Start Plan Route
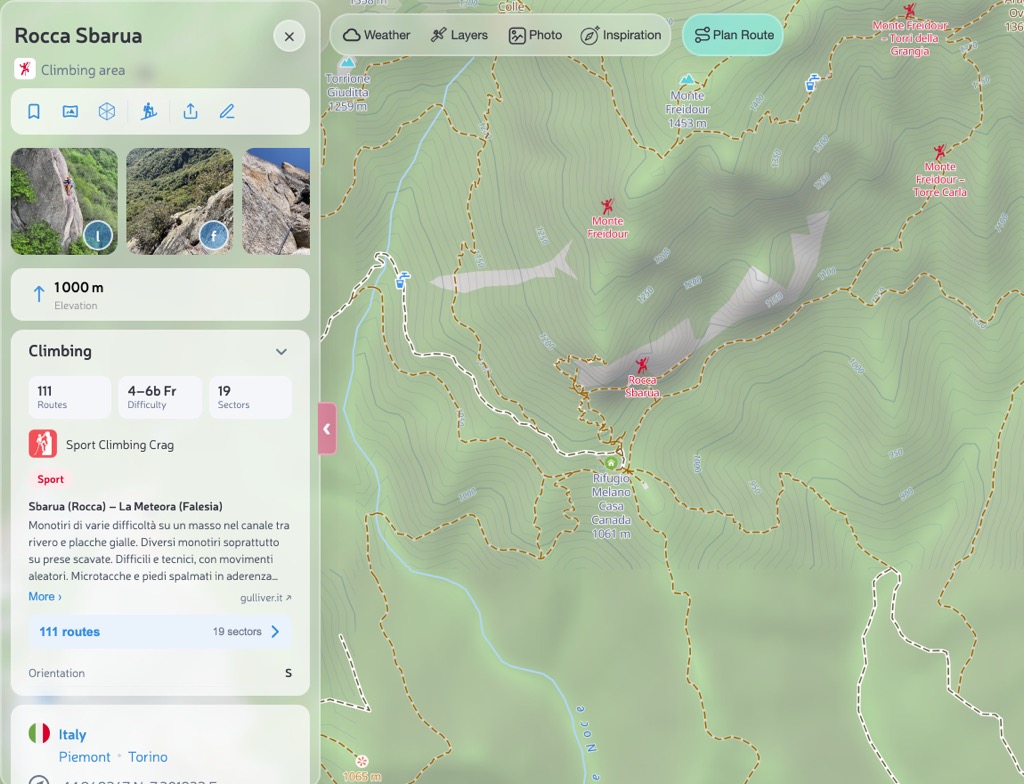Screen dimensions: 1024x784 click(x=733, y=35)
